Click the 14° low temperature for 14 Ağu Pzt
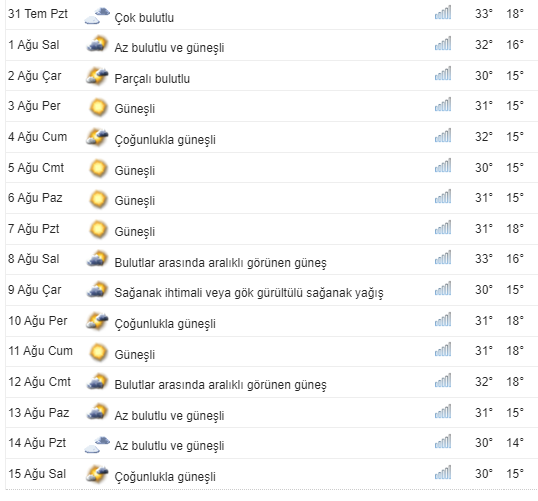 point(515,443)
